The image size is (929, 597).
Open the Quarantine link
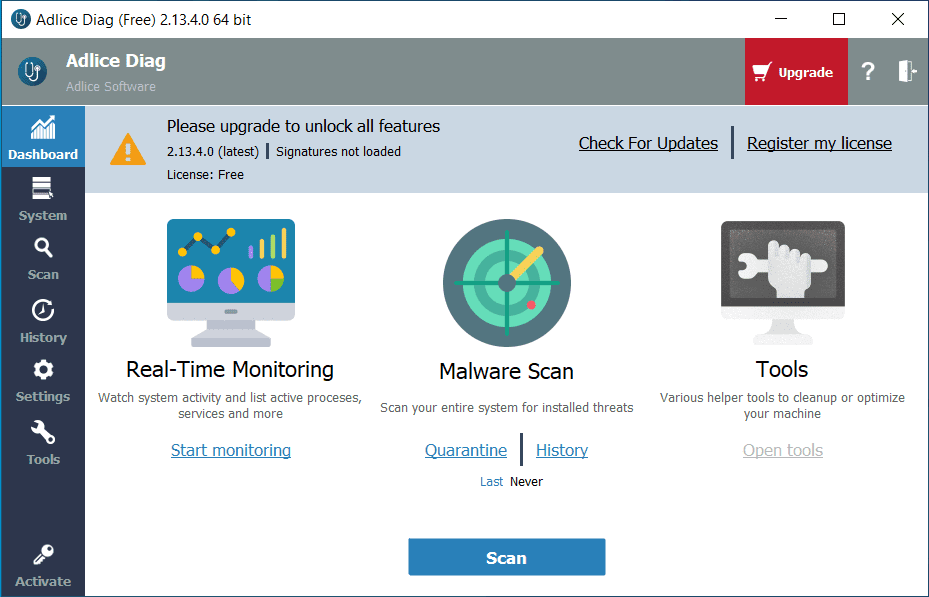[466, 450]
